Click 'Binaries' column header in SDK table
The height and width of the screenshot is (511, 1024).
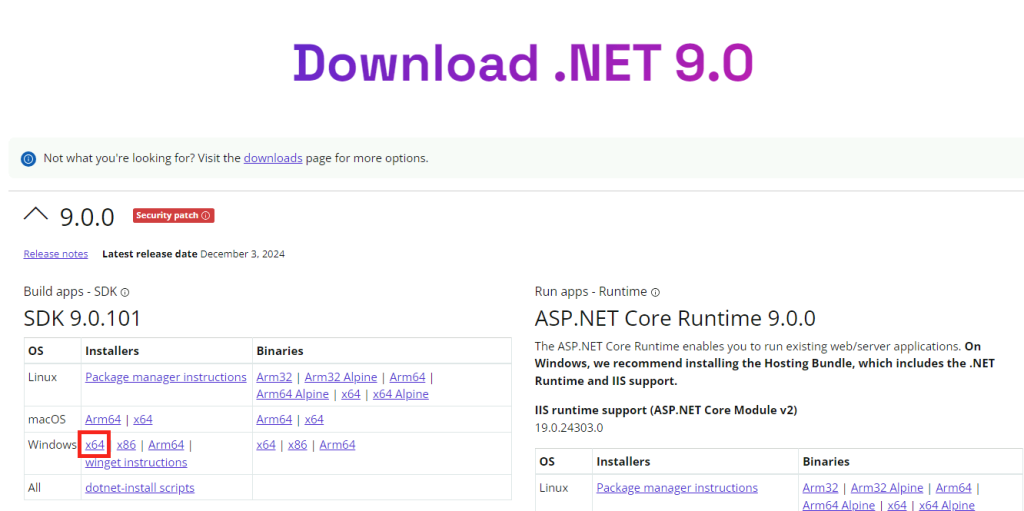[280, 351]
